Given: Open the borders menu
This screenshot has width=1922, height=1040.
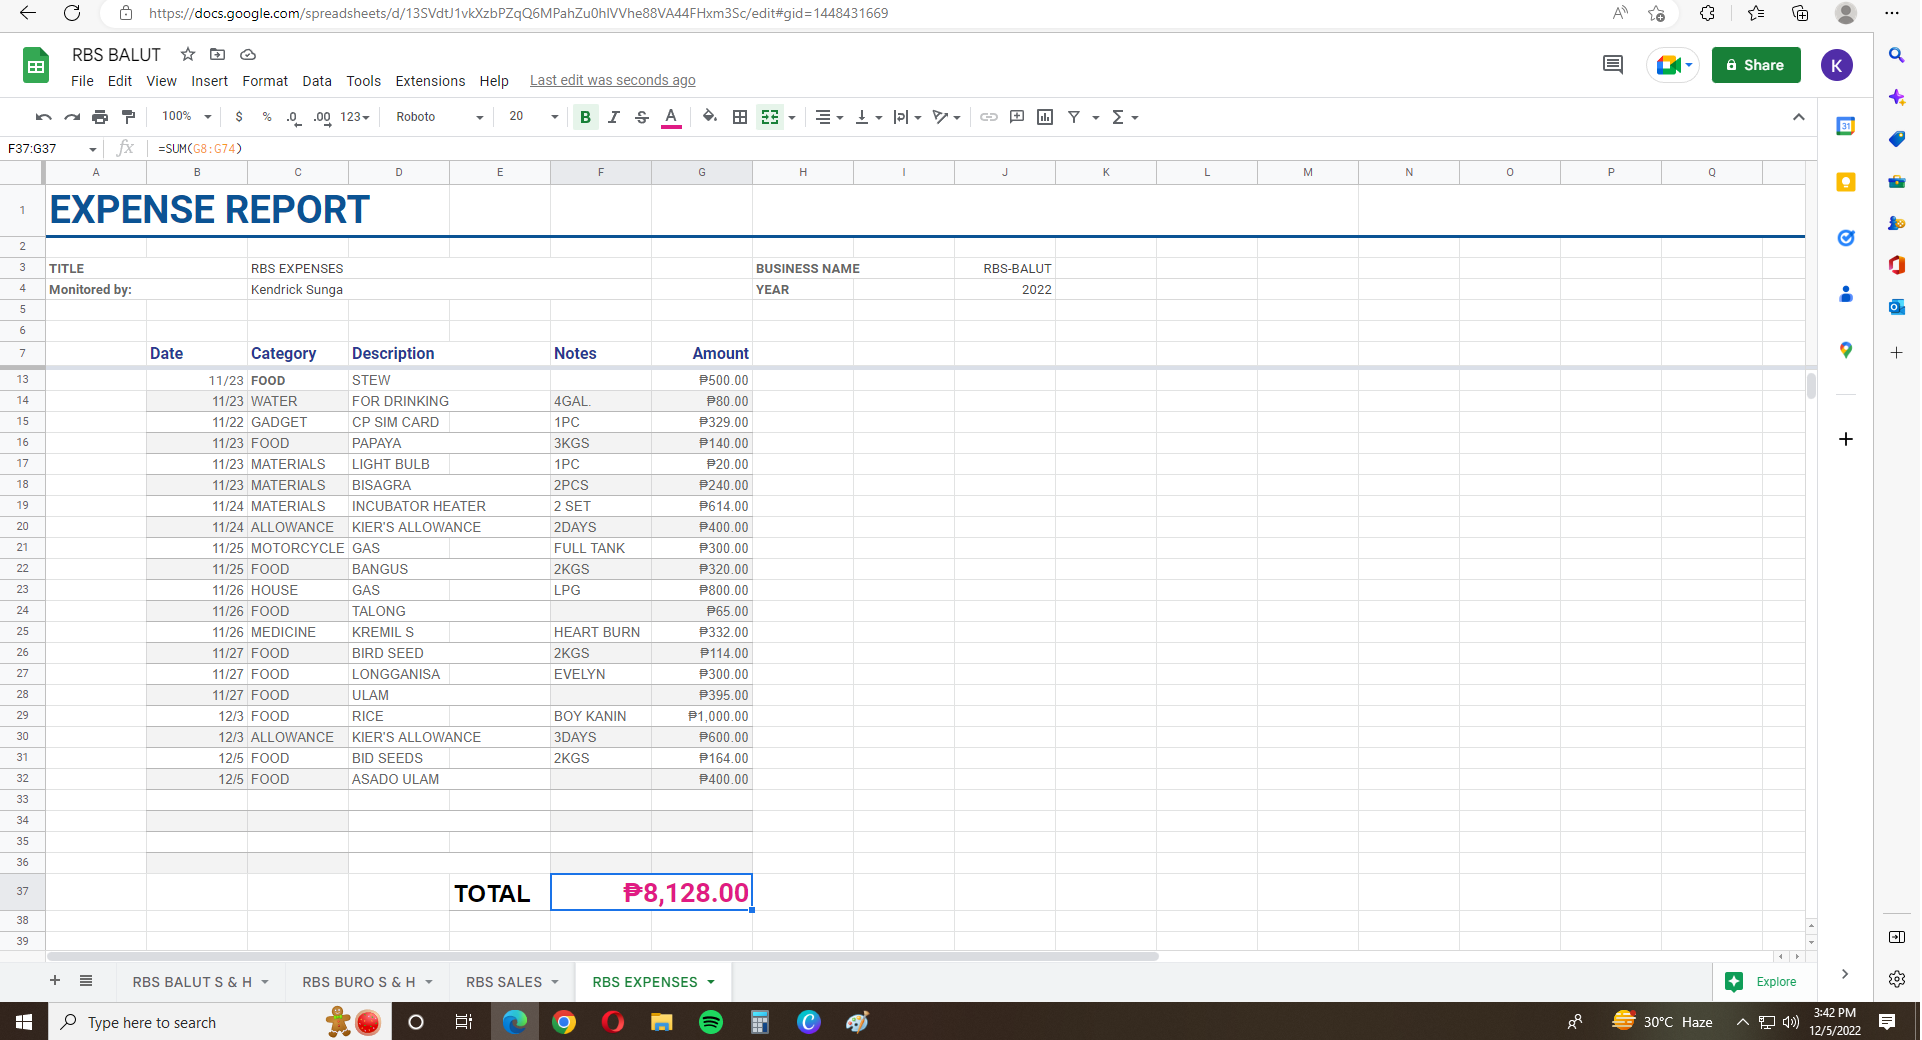Looking at the screenshot, I should pos(740,117).
